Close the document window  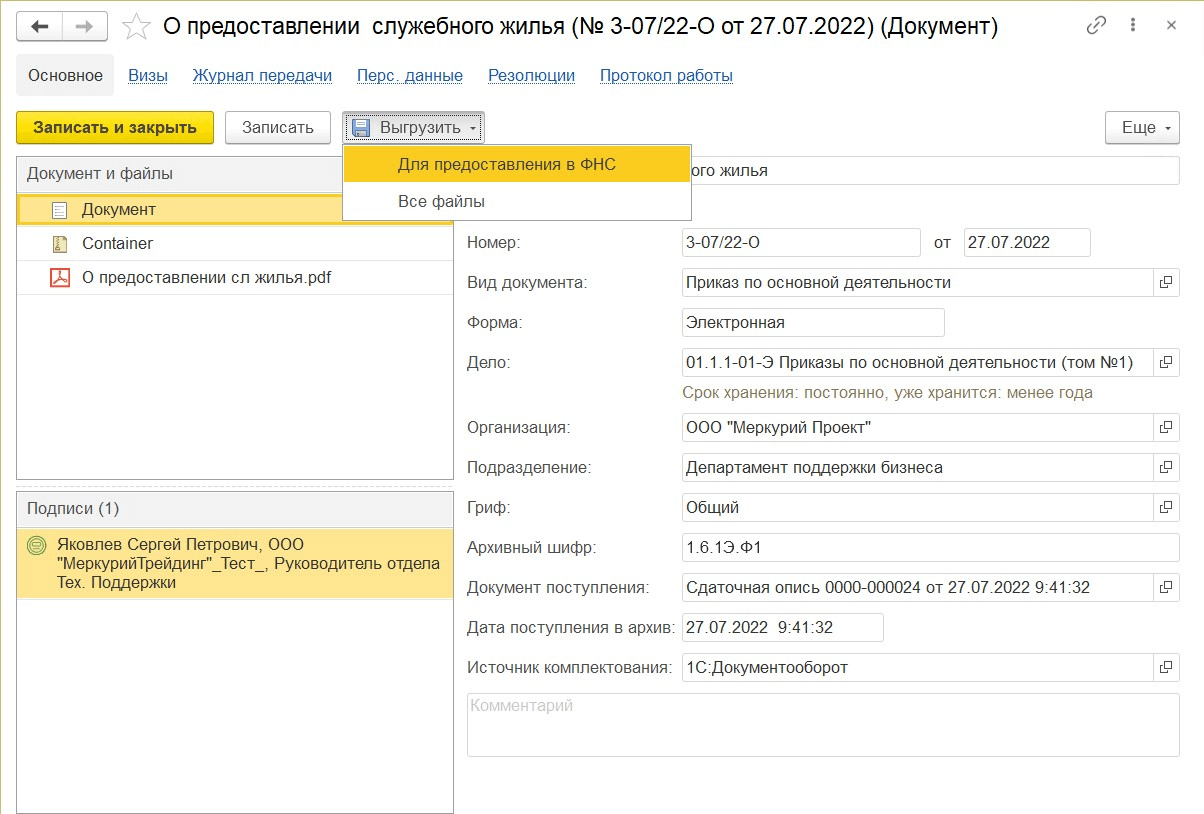point(1171,26)
